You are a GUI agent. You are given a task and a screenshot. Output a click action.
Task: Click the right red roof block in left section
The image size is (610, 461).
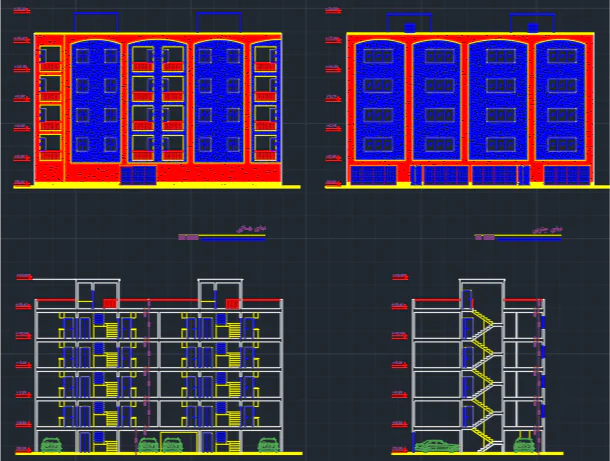pos(232,303)
